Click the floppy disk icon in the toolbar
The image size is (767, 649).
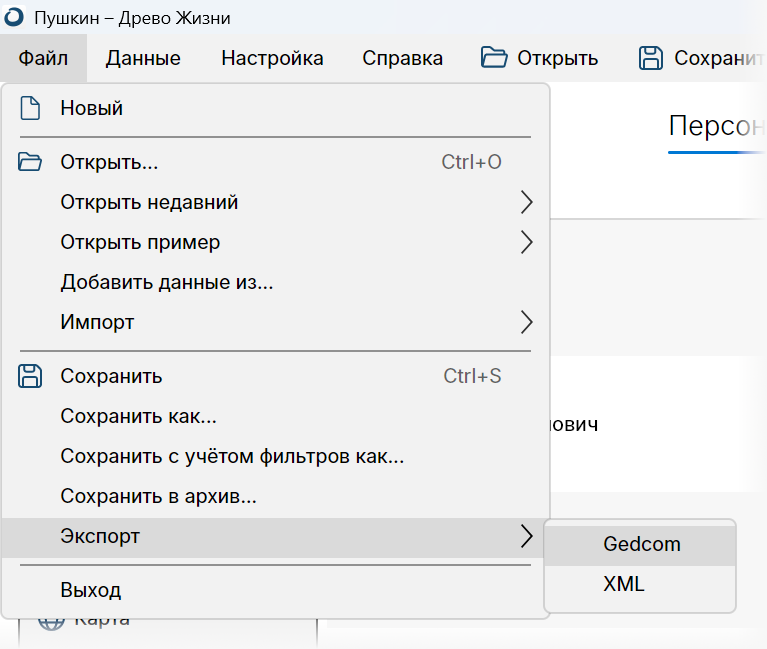pos(651,58)
